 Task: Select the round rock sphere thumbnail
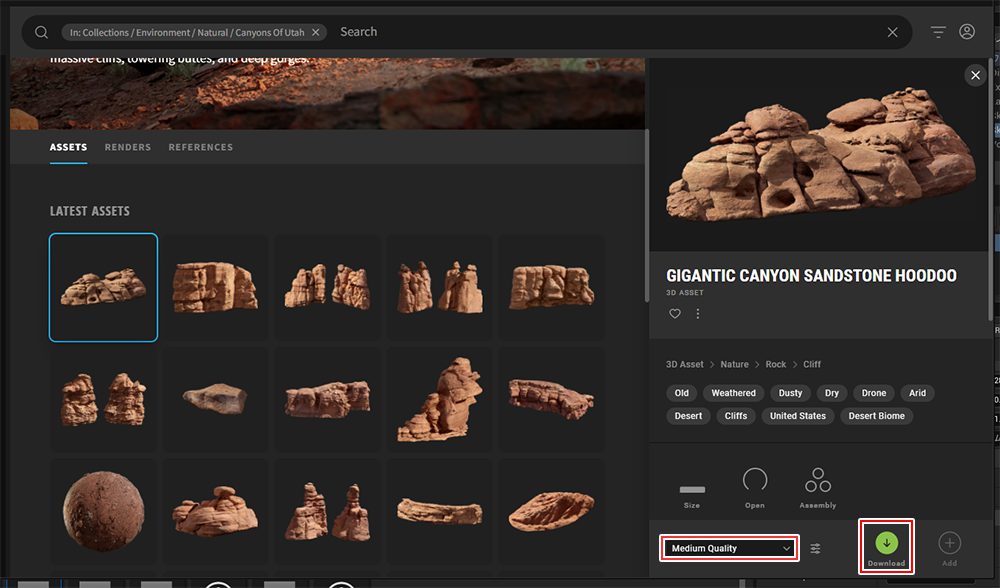tap(103, 512)
